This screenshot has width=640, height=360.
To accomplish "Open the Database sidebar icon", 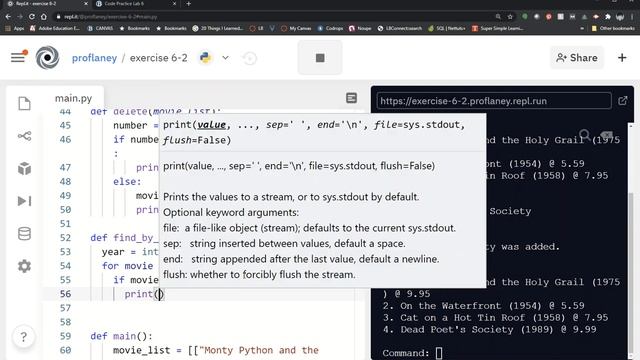I will [24, 233].
